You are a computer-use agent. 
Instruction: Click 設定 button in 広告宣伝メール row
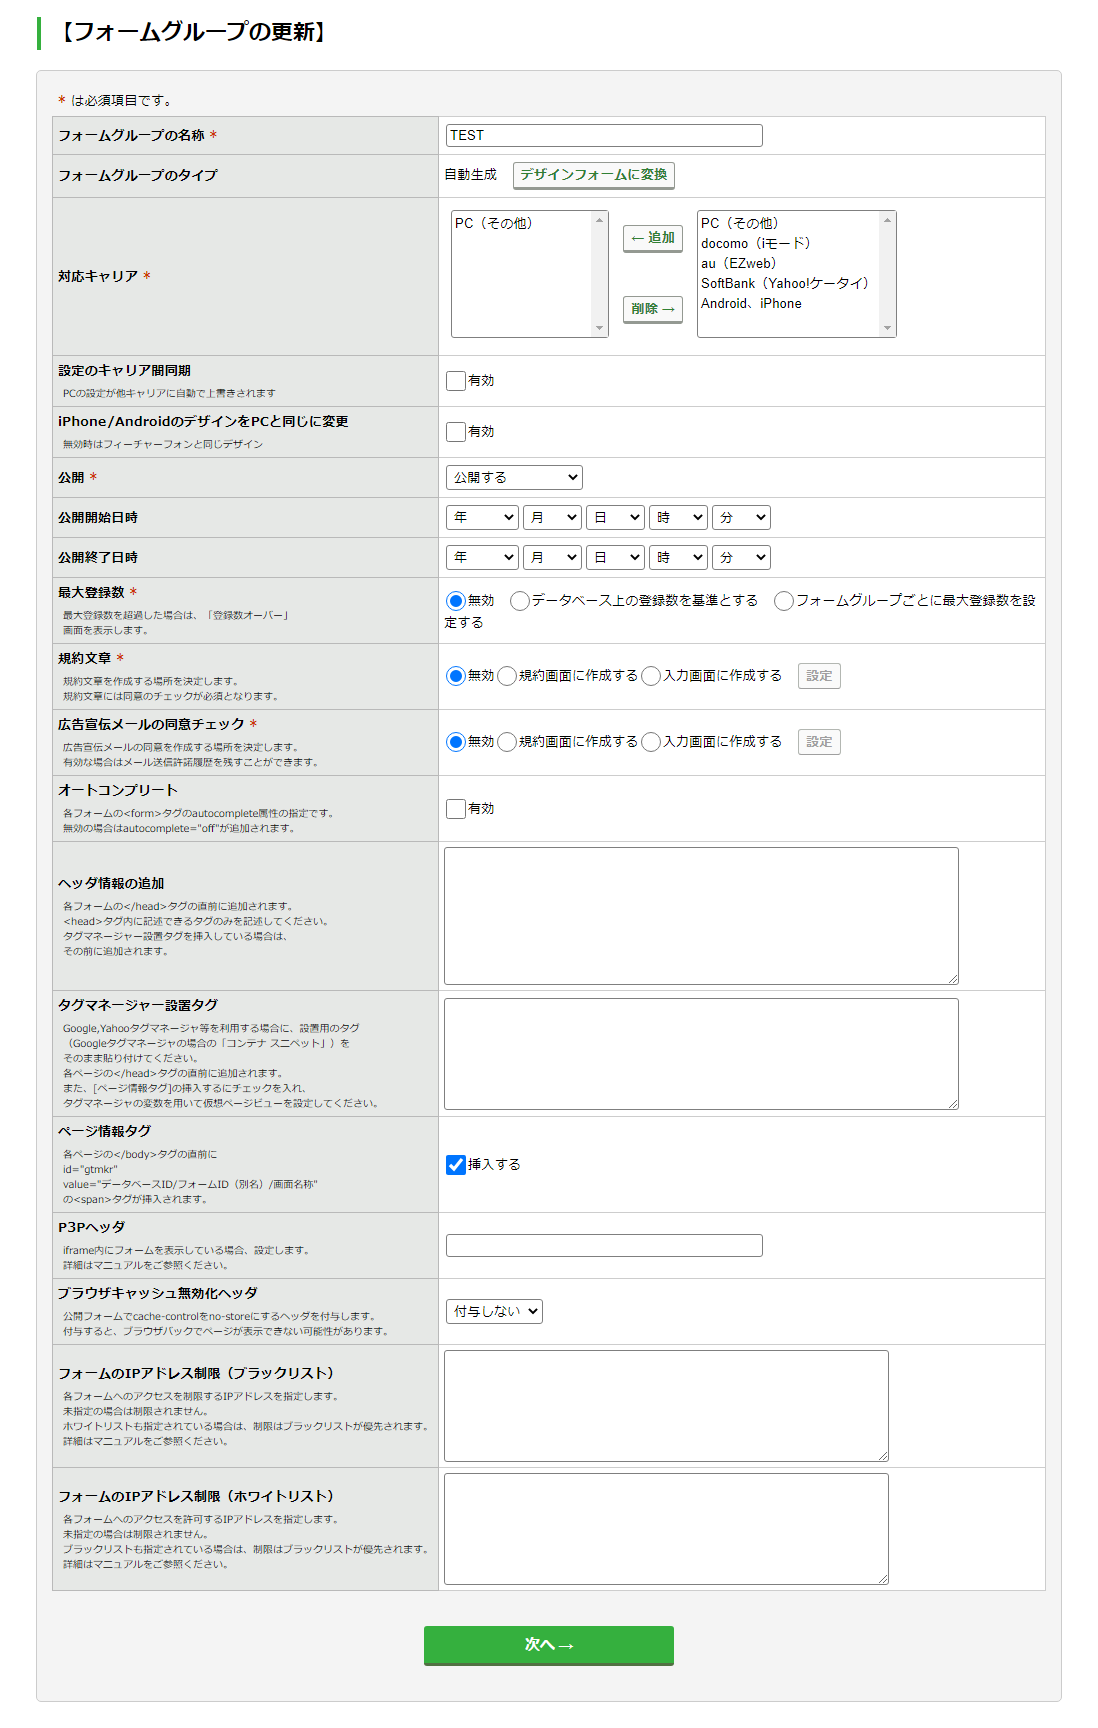point(819,742)
